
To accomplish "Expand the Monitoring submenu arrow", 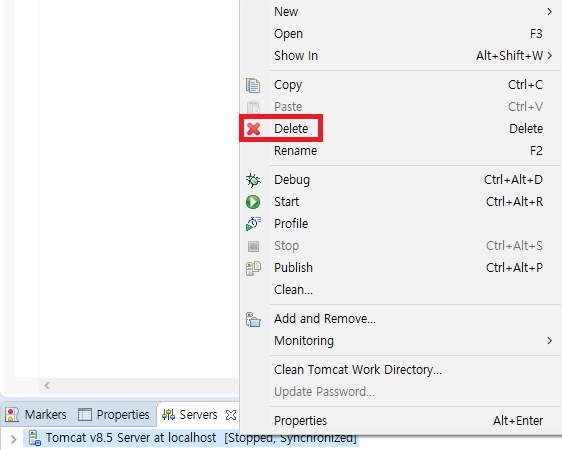I will click(549, 341).
